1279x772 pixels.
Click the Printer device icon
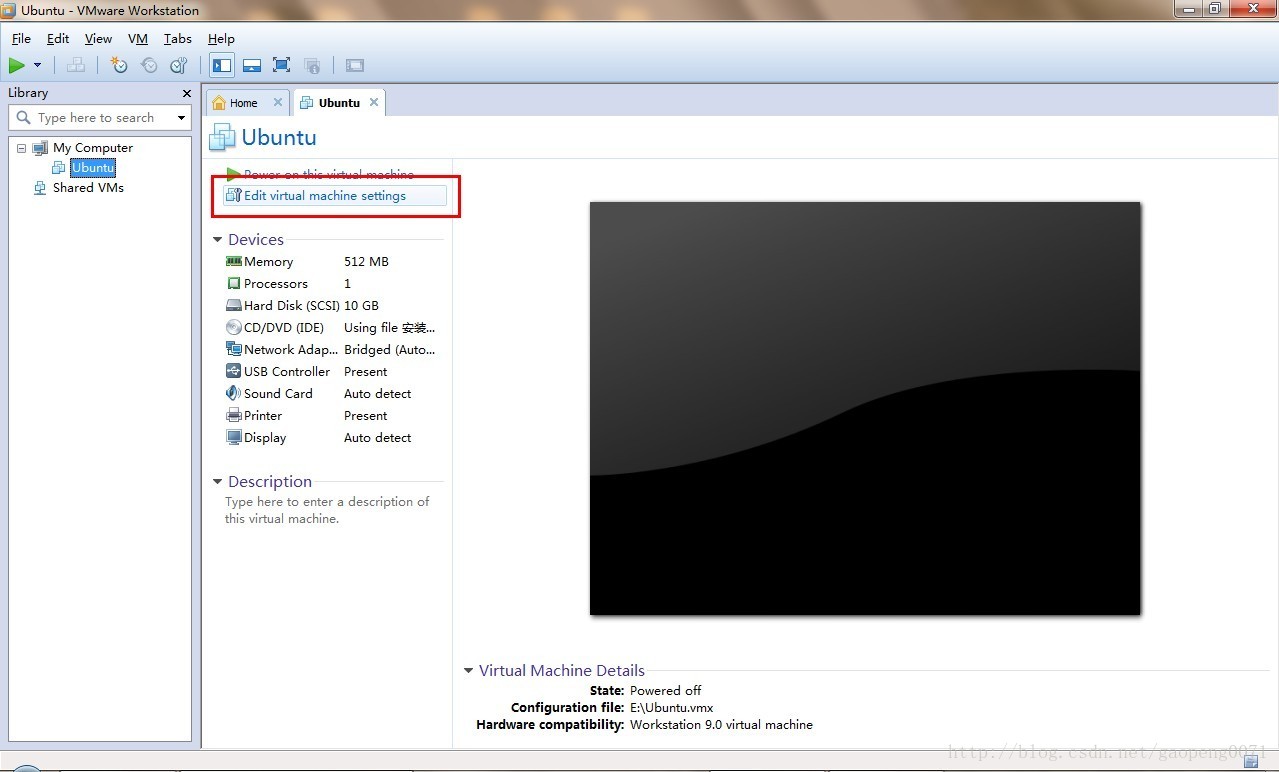[x=234, y=415]
